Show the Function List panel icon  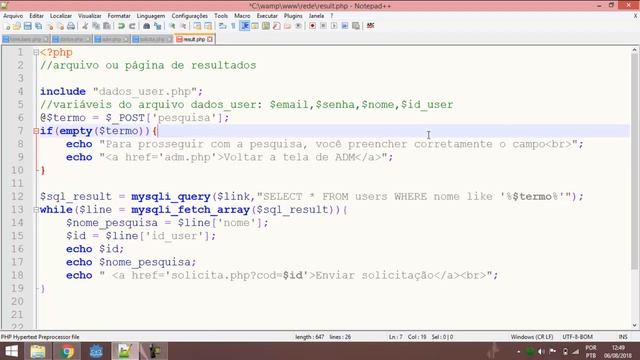[277, 26]
